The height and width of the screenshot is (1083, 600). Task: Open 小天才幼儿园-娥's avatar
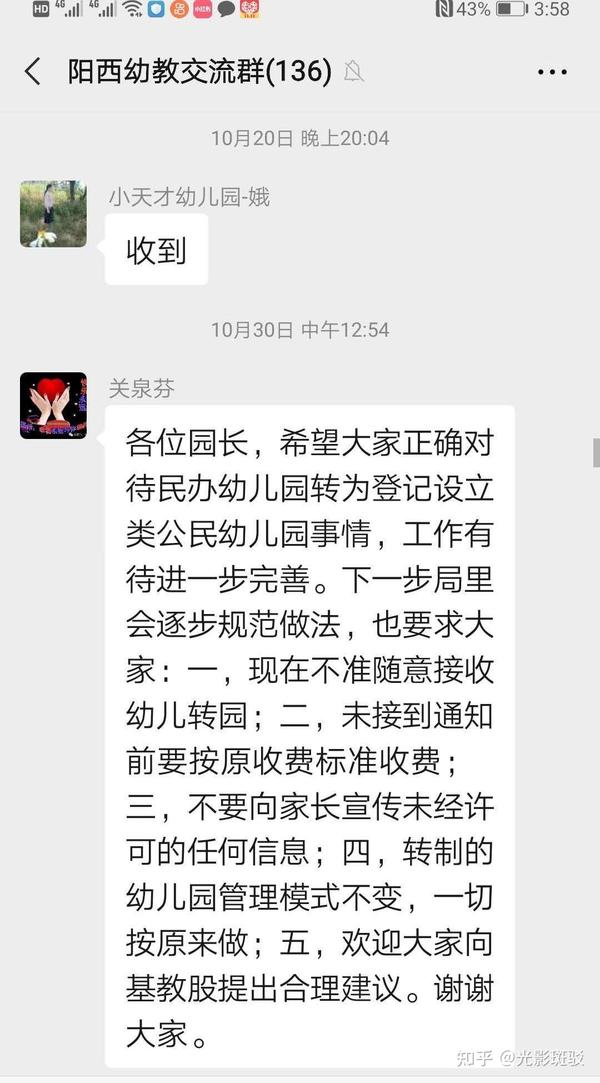tap(53, 214)
